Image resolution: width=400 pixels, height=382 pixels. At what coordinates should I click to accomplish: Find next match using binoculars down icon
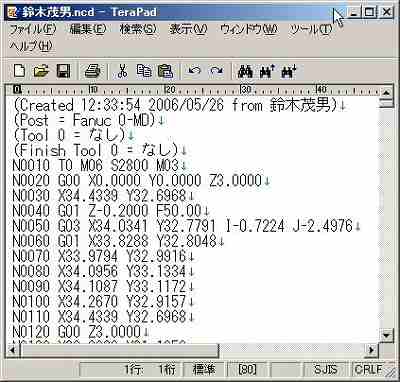point(289,71)
